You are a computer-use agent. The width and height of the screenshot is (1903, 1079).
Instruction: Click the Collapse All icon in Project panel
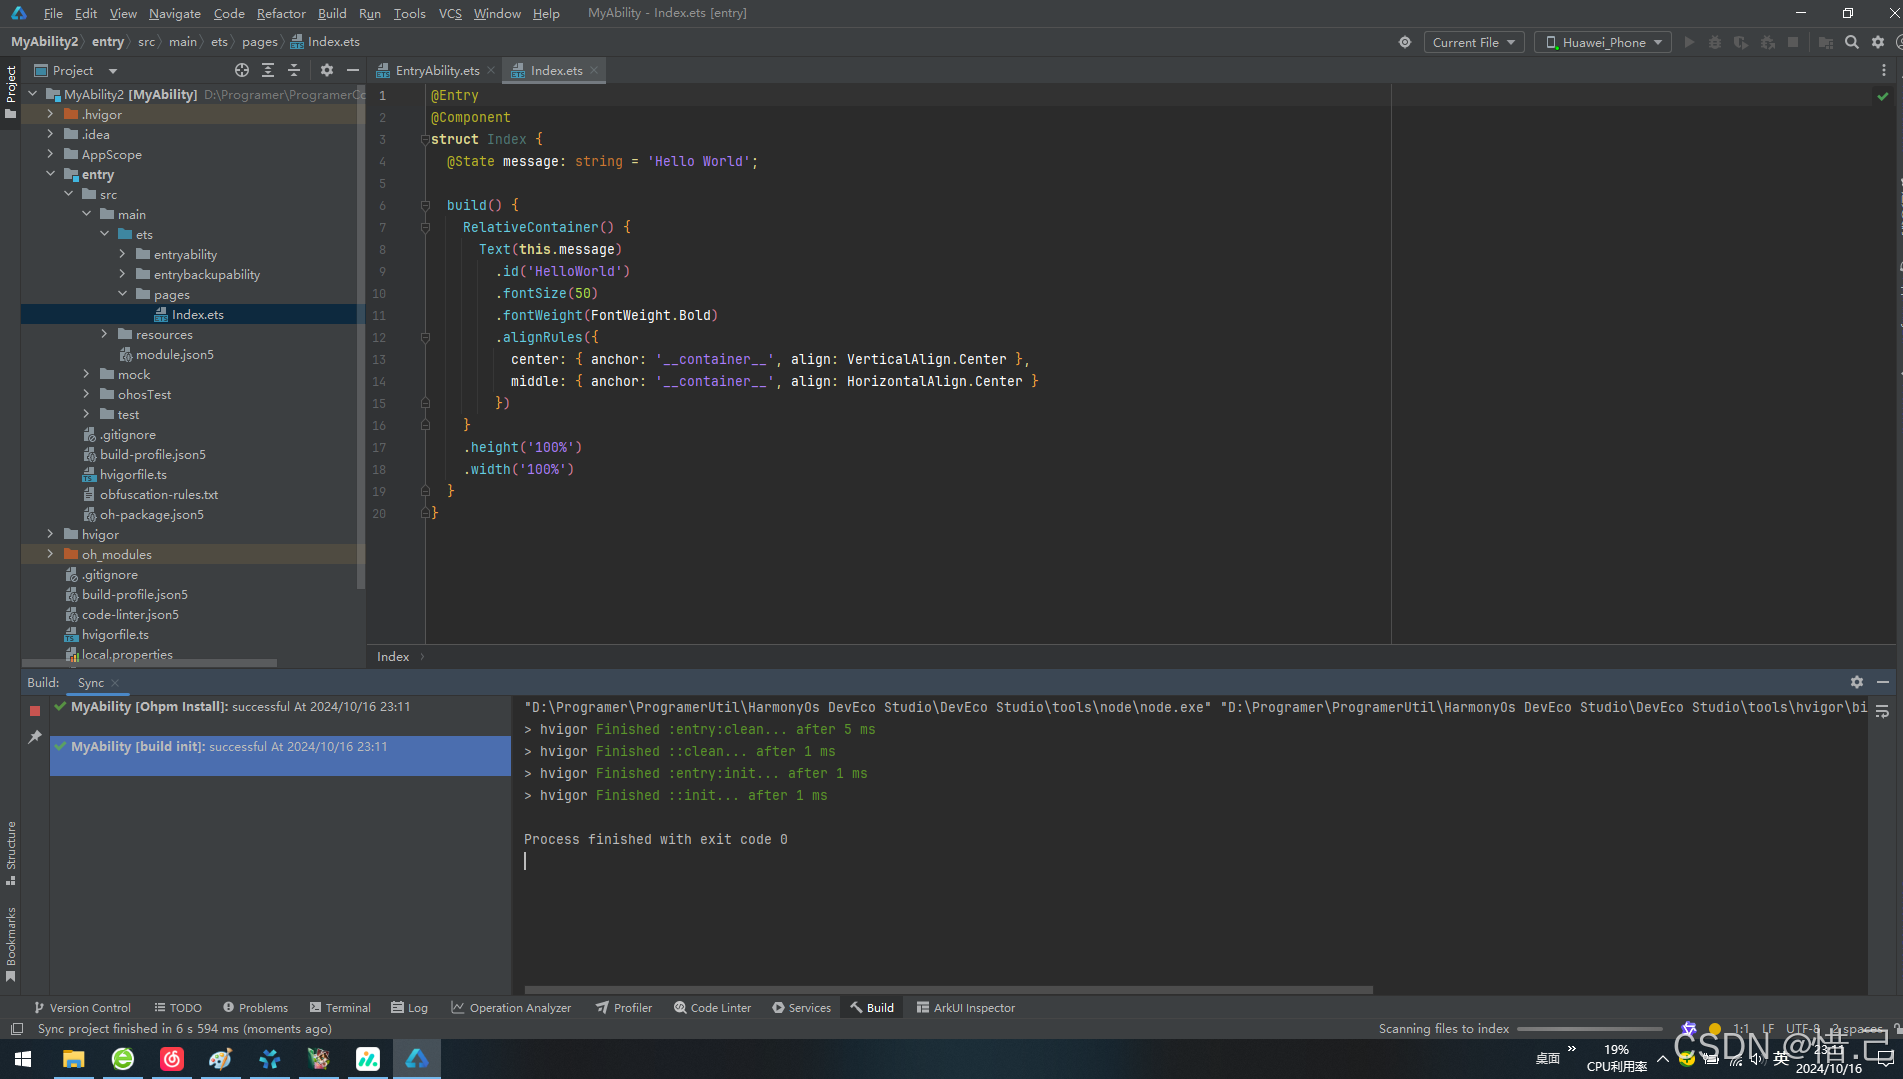tap(294, 70)
